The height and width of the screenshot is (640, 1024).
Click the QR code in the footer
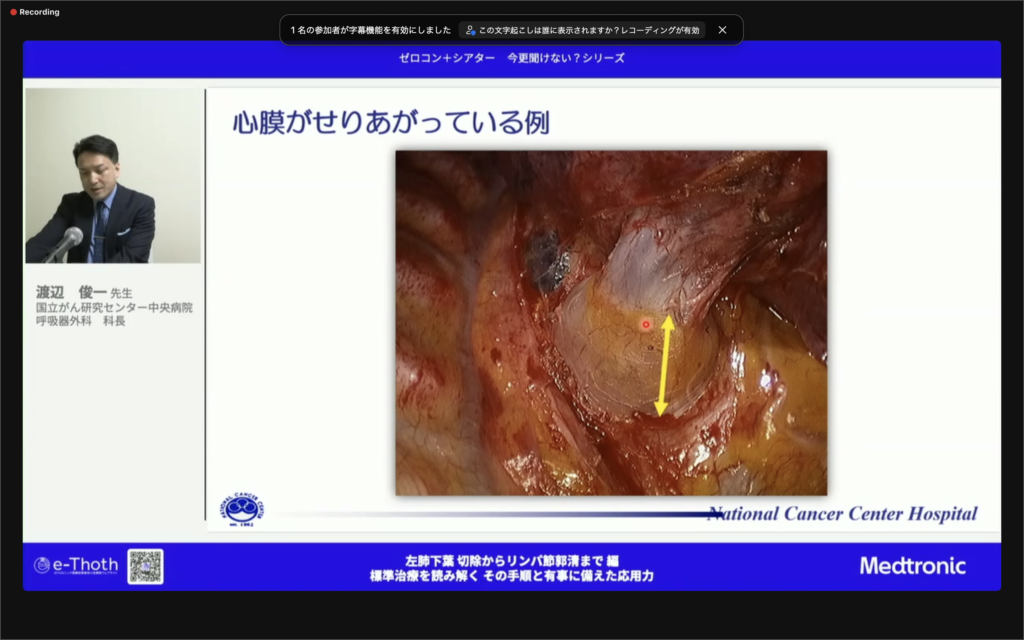point(145,566)
